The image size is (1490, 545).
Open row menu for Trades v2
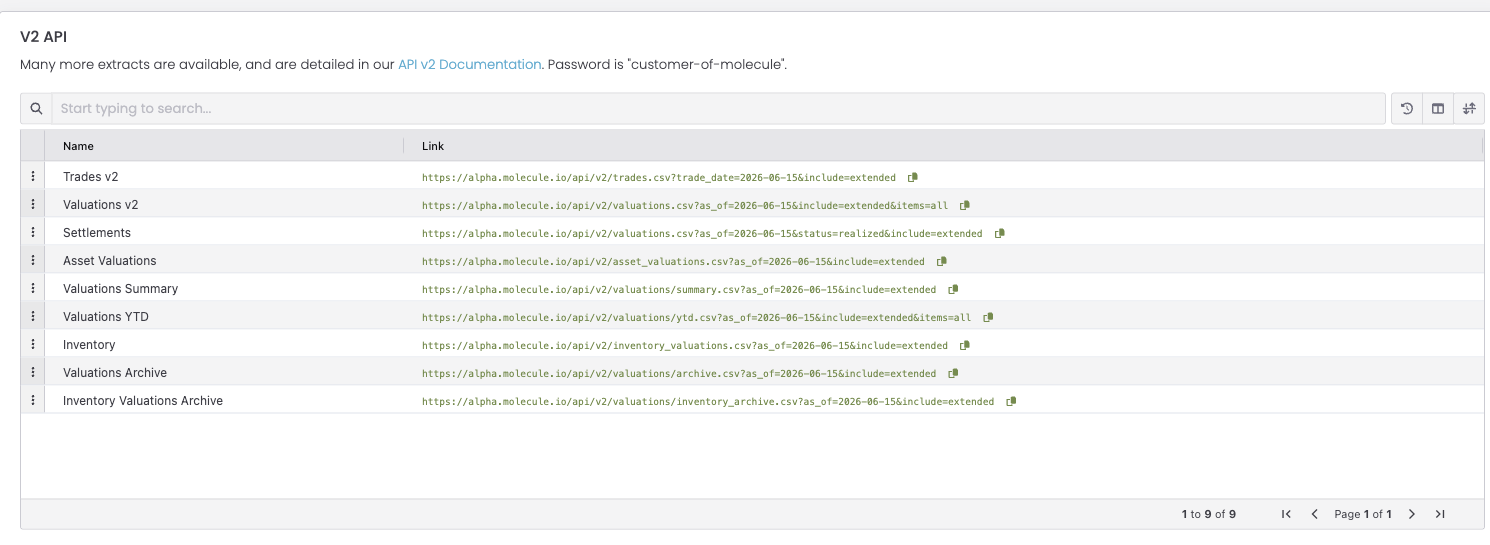[33, 176]
